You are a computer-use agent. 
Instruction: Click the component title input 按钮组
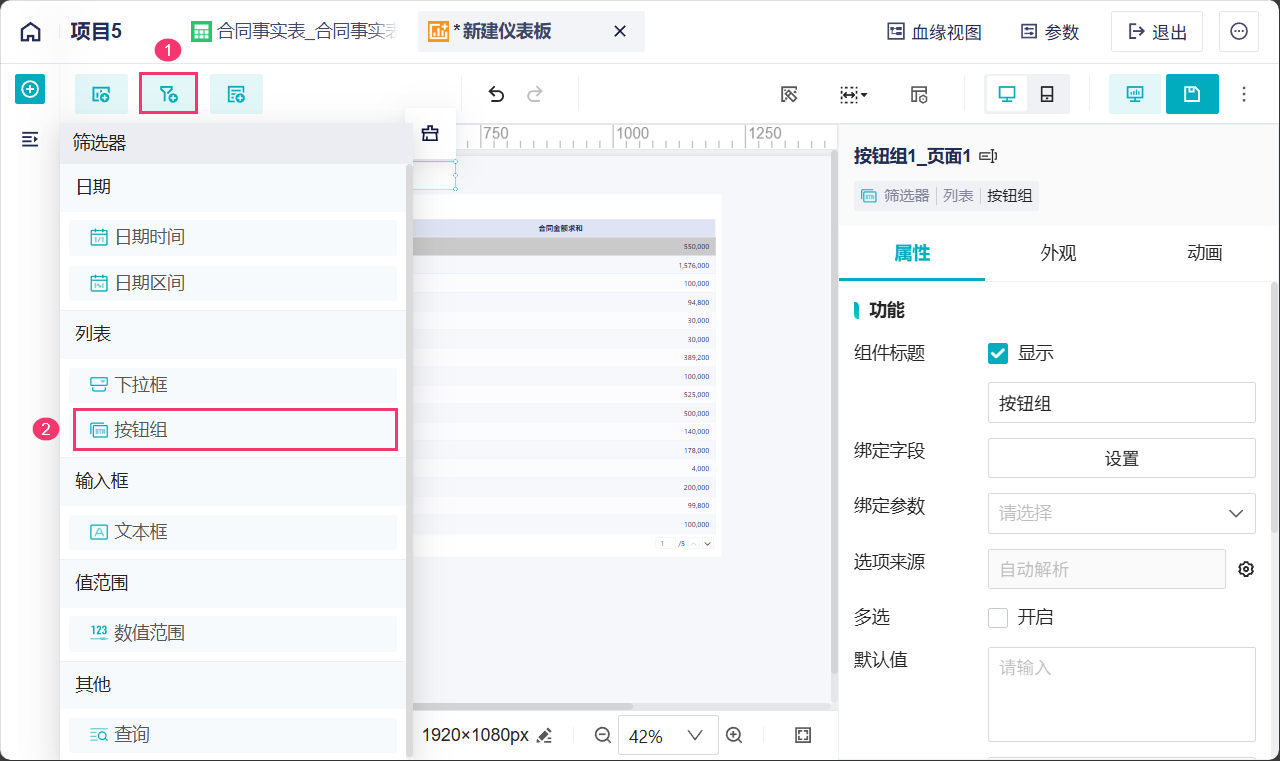point(1122,403)
